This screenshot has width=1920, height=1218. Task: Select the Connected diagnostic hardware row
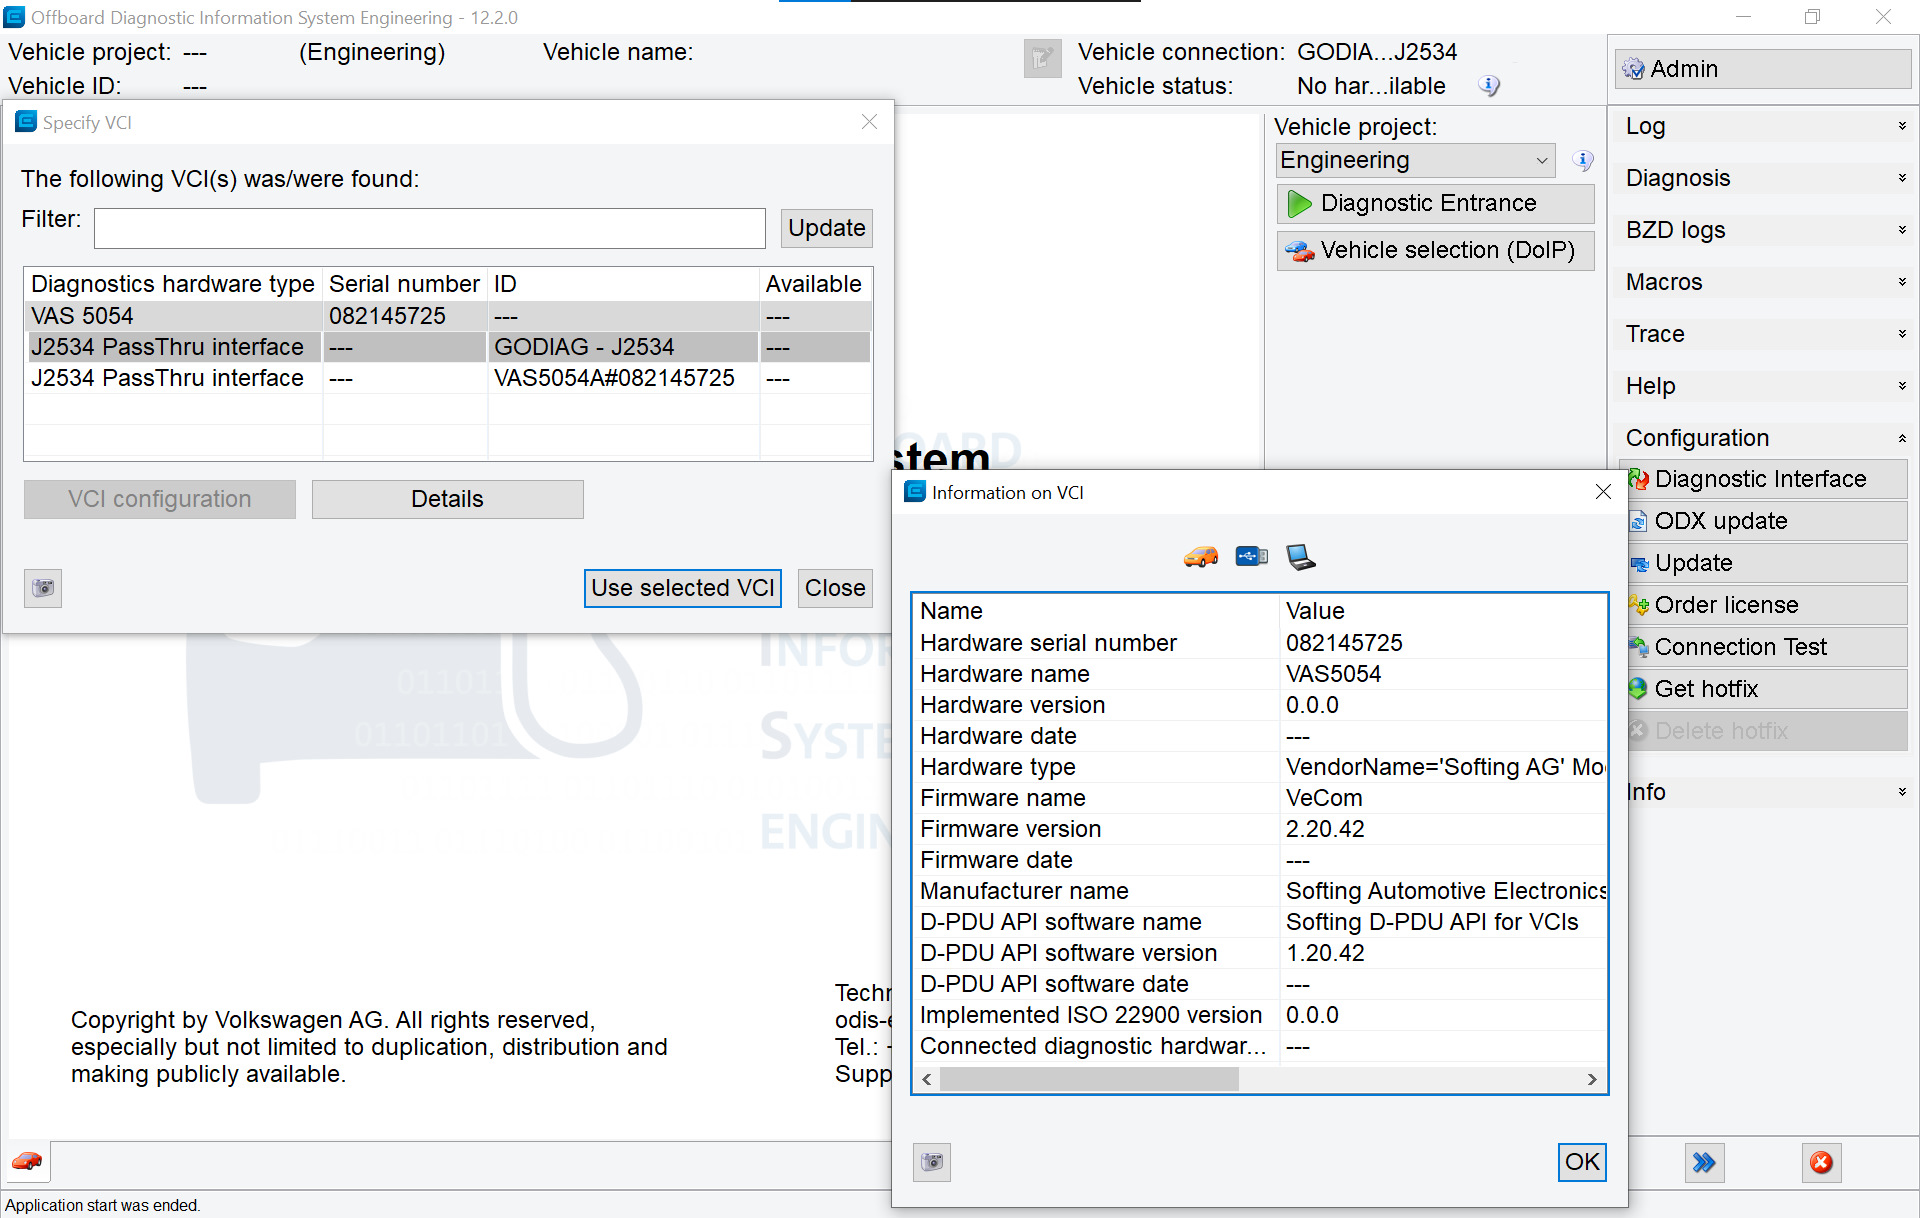point(1260,1046)
